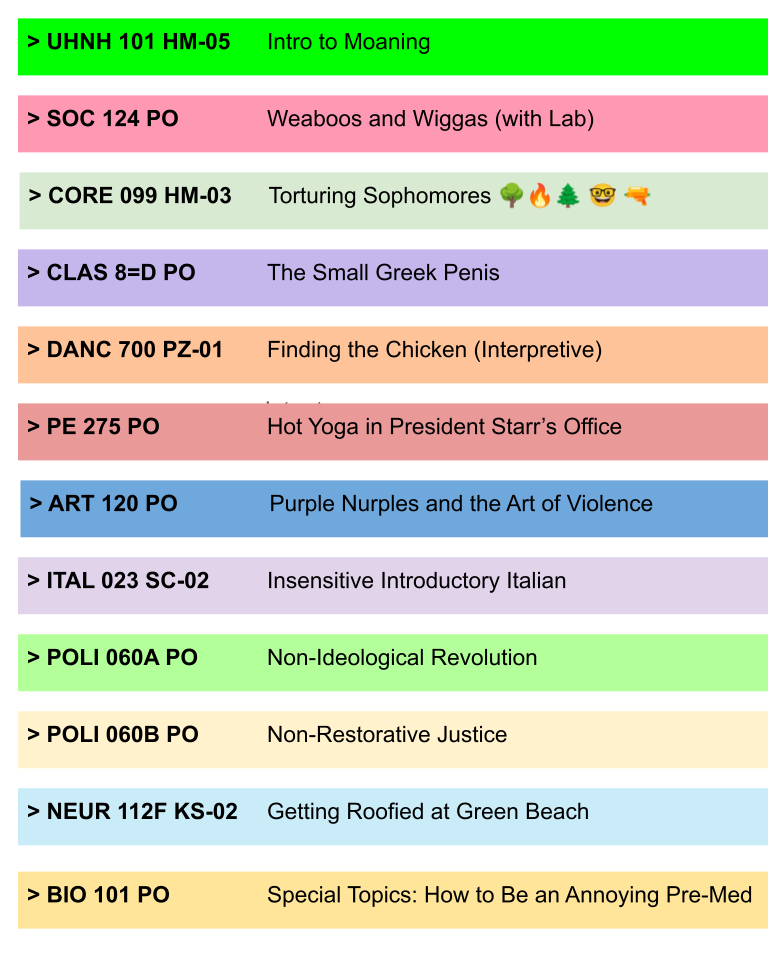Expand the SOC 124 PO course arrow
Viewport: 768px width, 960px height.
pos(34,119)
